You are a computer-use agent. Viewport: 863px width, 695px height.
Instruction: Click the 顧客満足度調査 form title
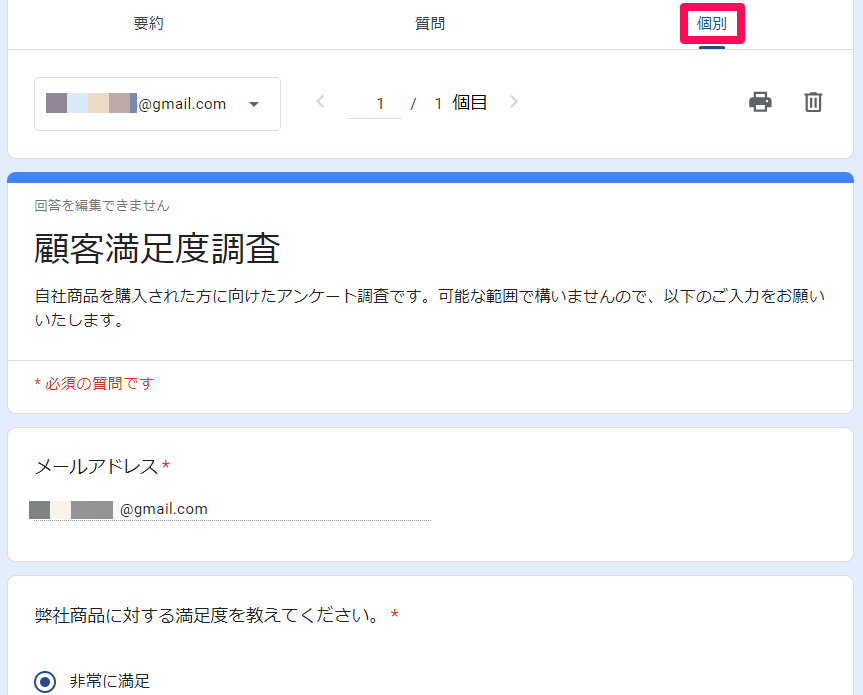click(x=157, y=249)
